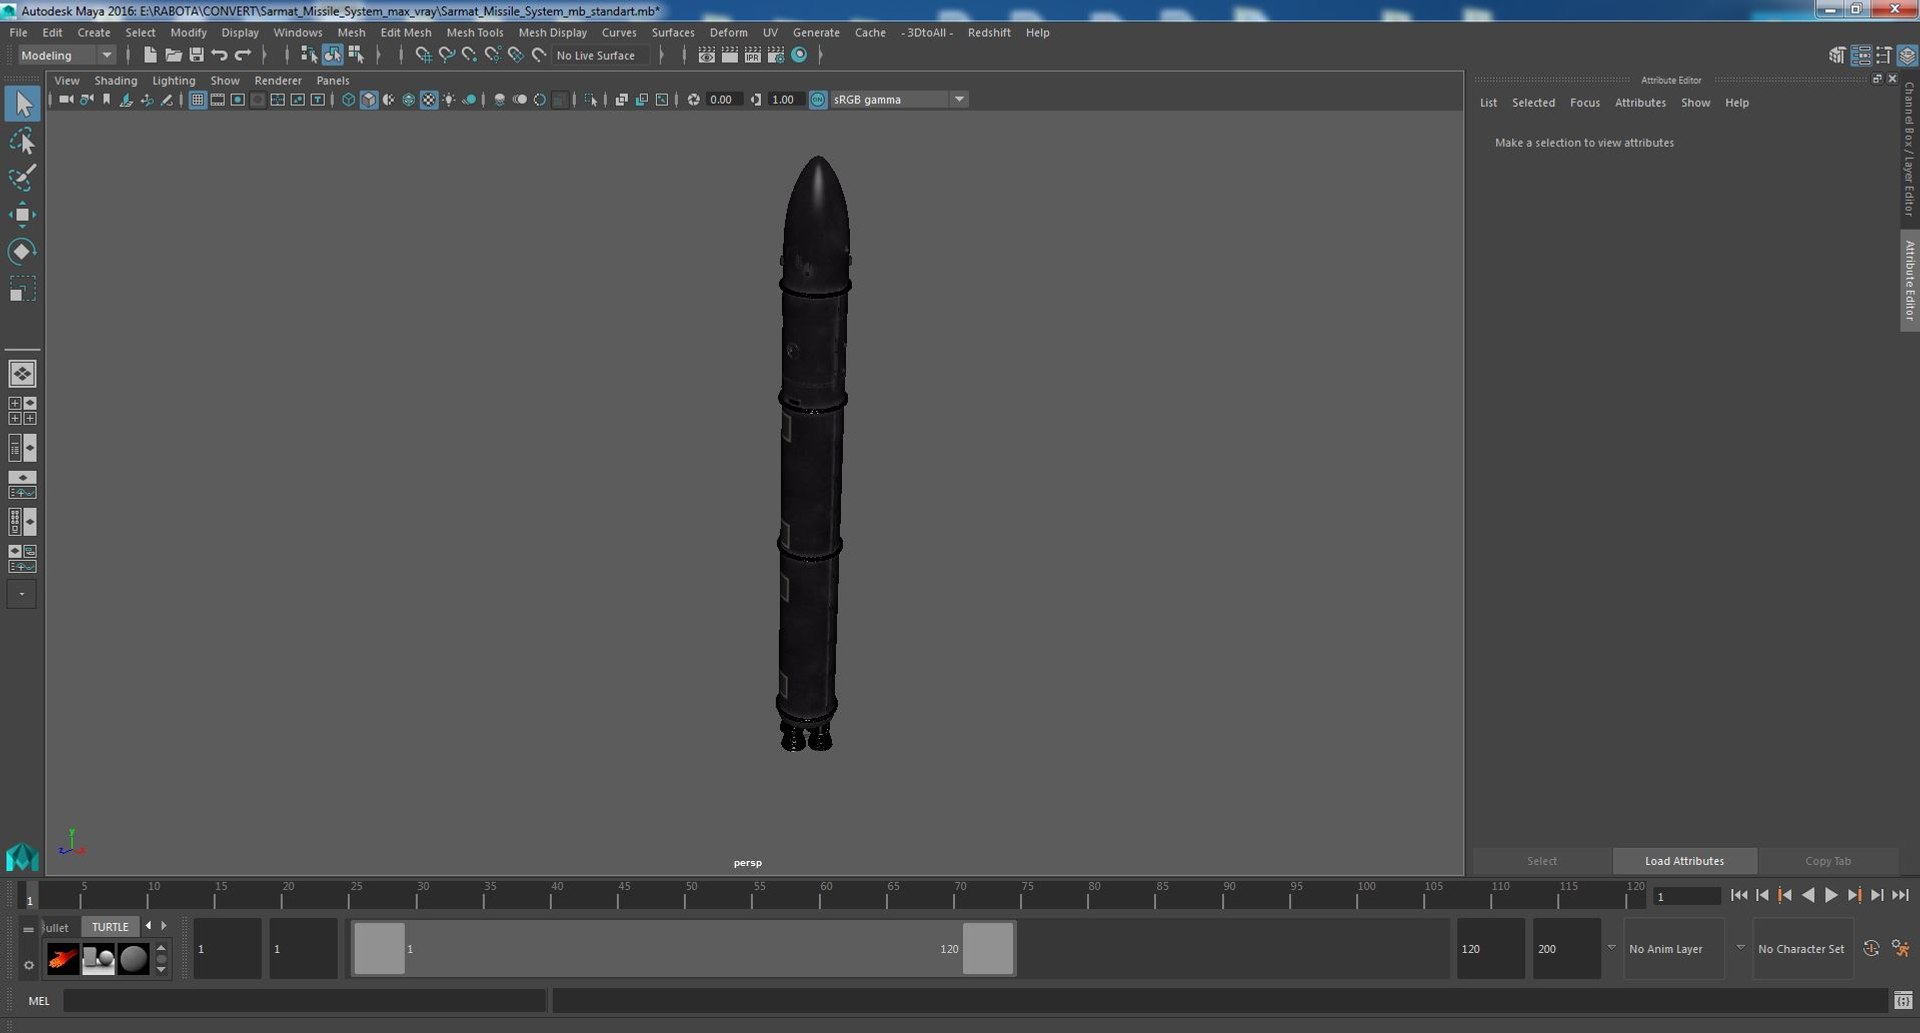
Task: Activate the Move tool
Action: click(22, 215)
